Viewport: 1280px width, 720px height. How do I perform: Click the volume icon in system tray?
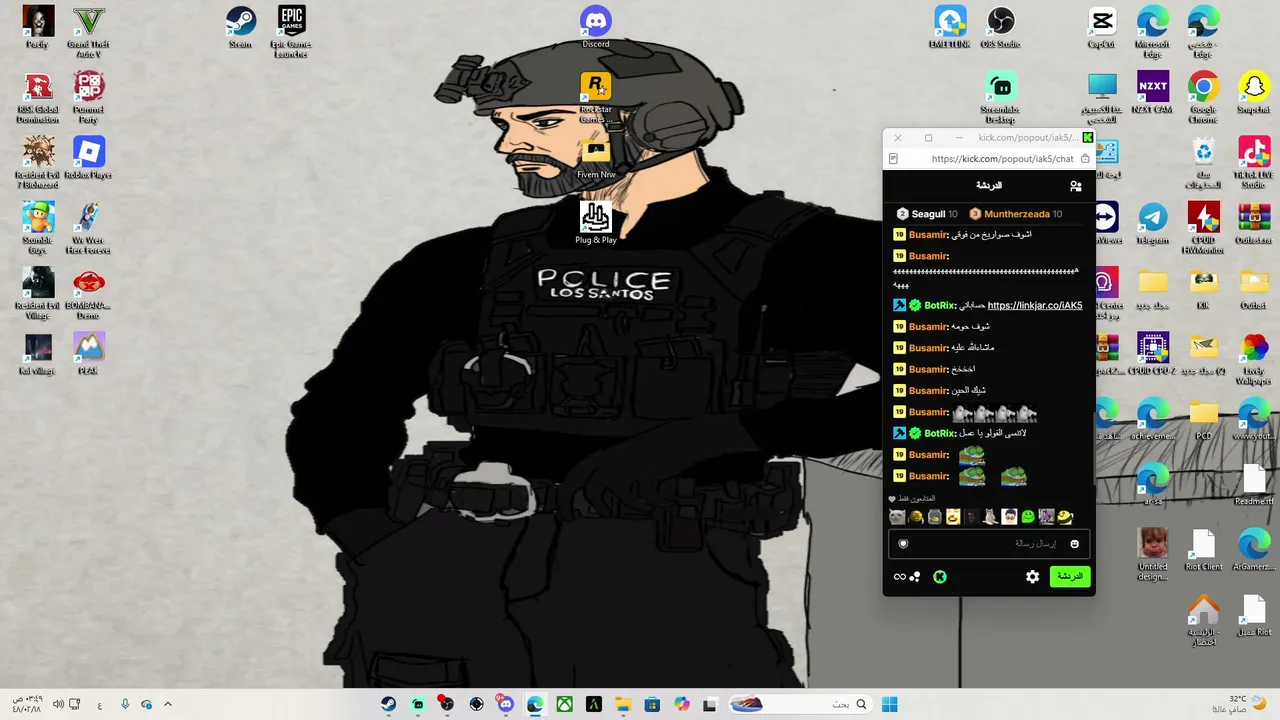pyautogui.click(x=58, y=705)
